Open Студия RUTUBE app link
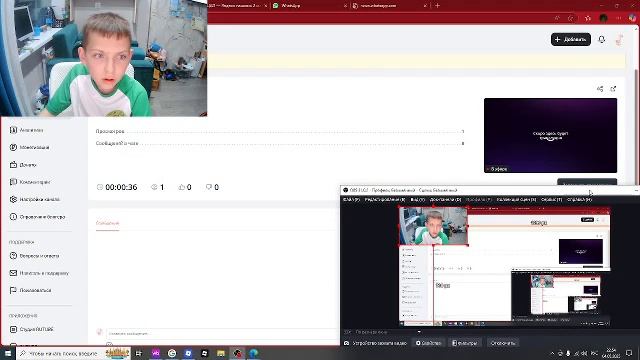The image size is (640, 360). pos(32,329)
